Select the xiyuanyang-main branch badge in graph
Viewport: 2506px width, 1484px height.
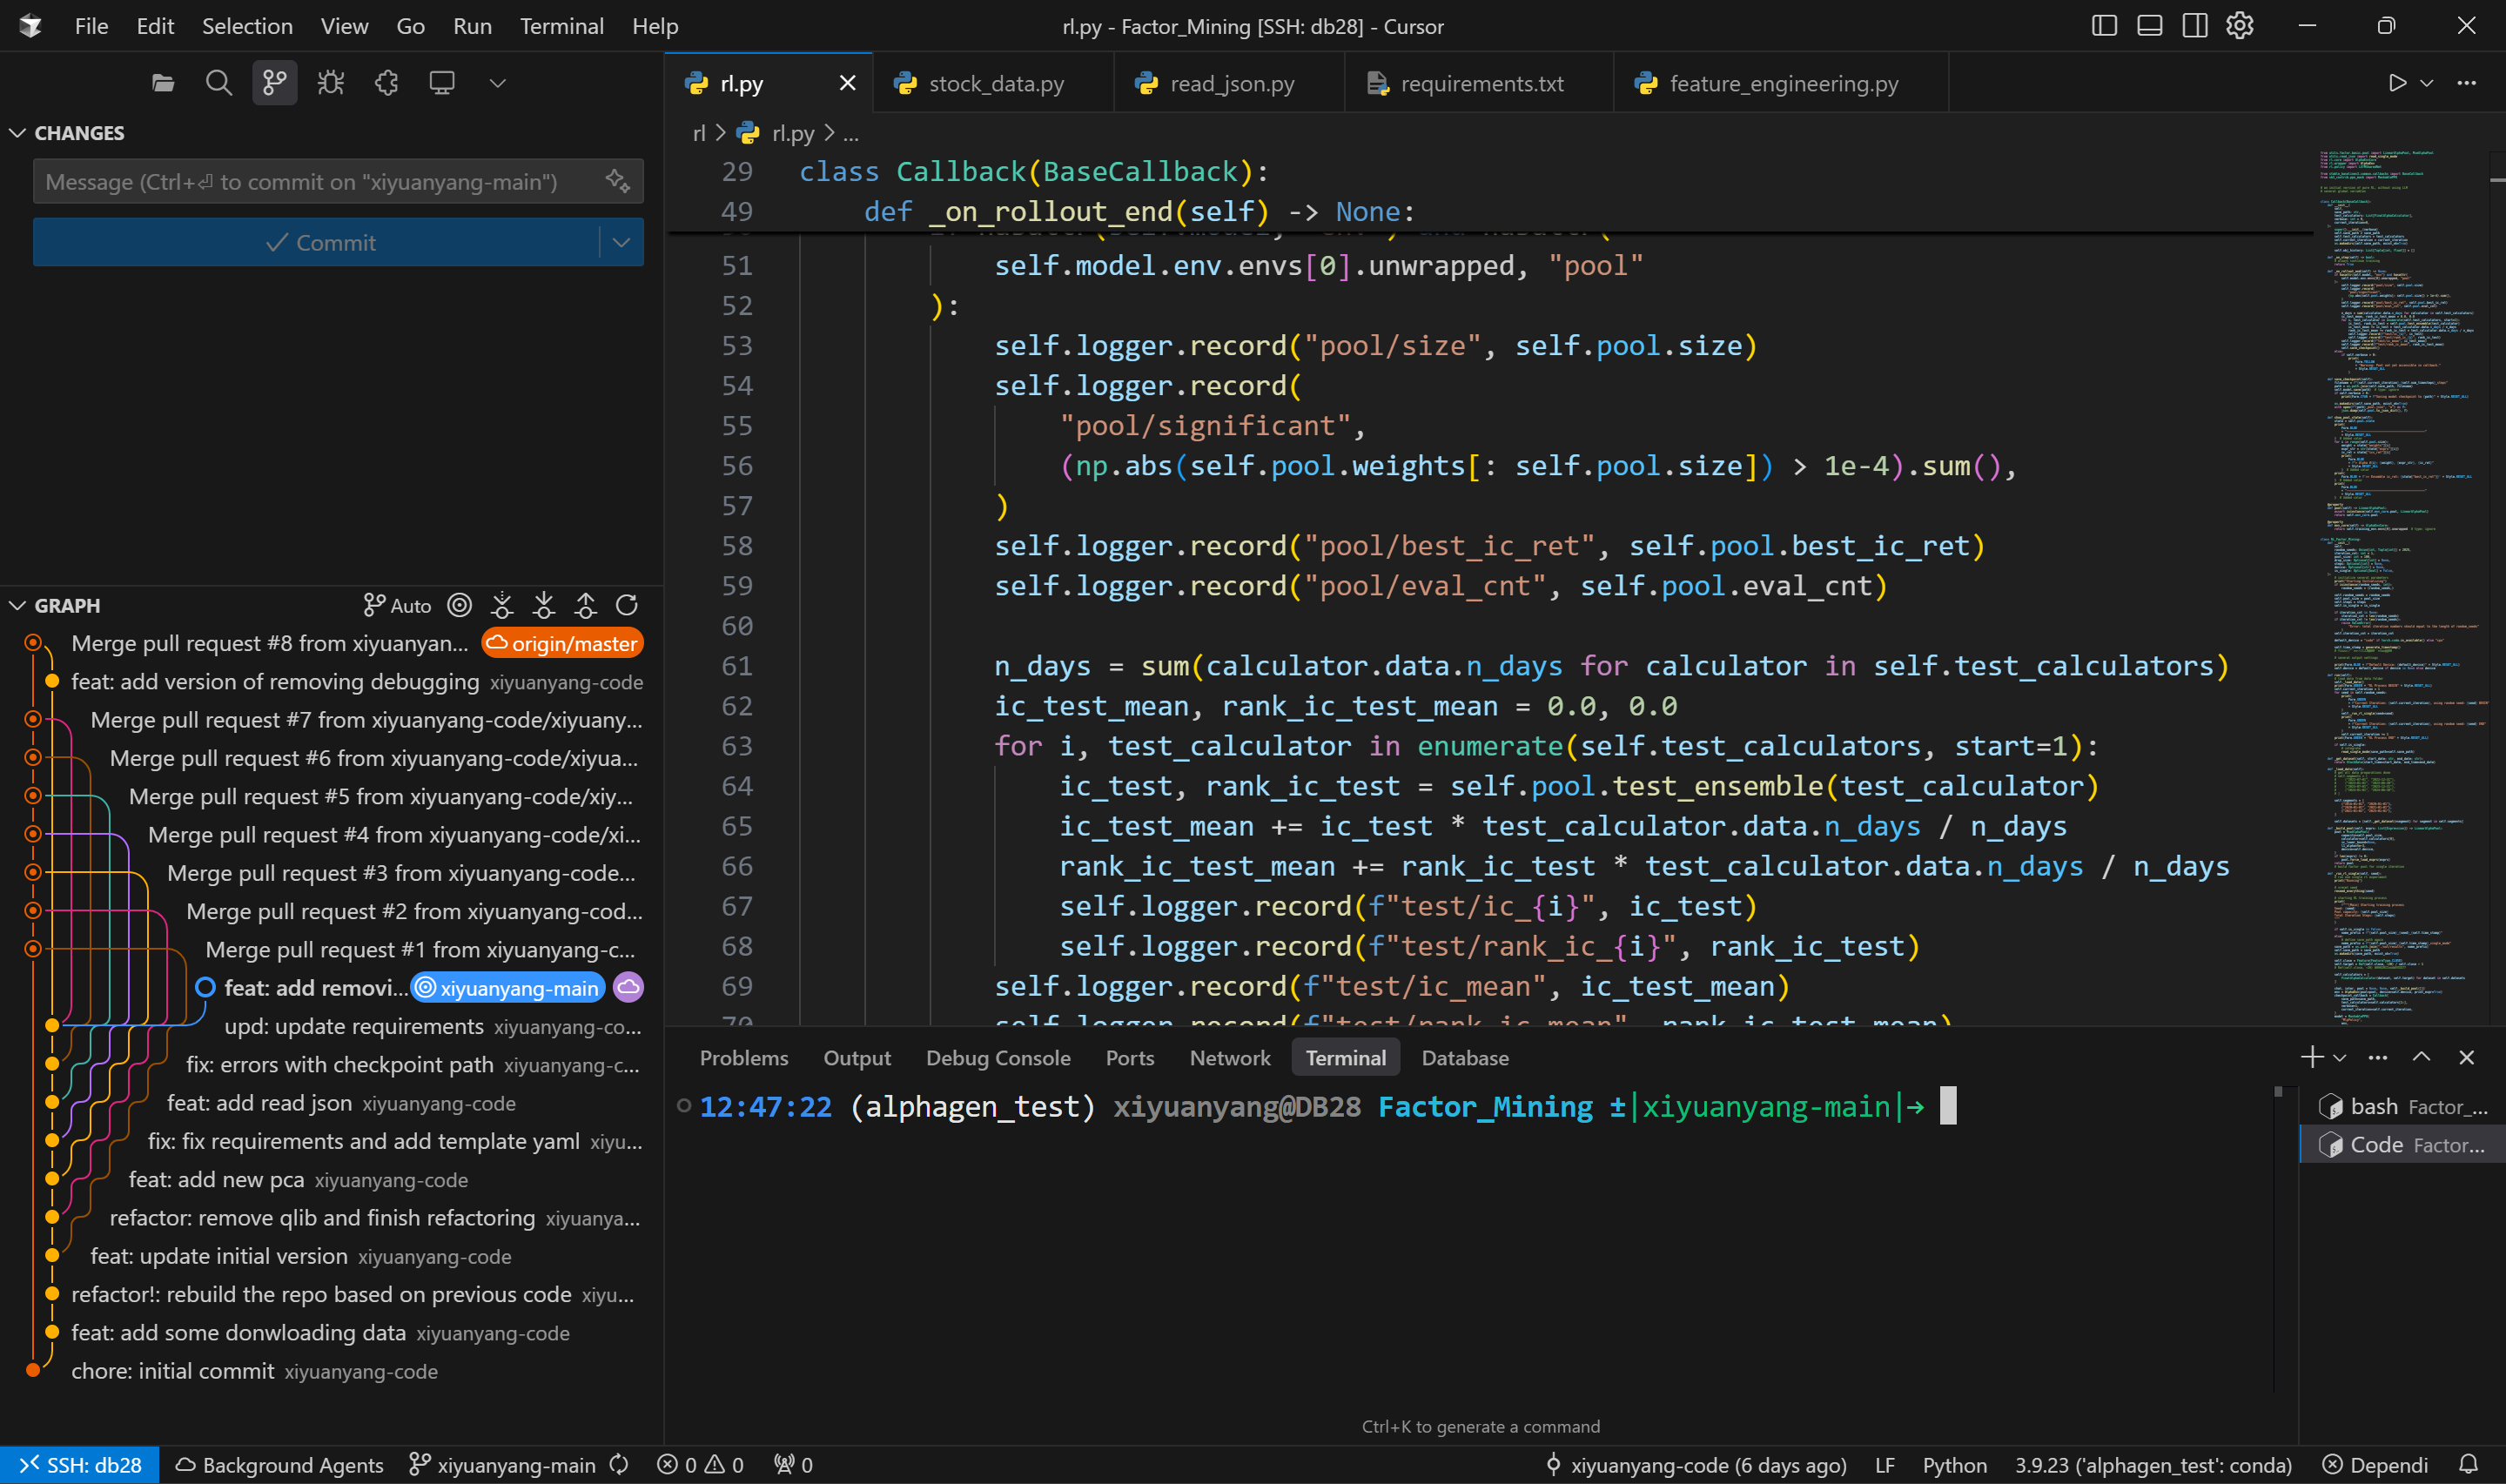pos(509,988)
